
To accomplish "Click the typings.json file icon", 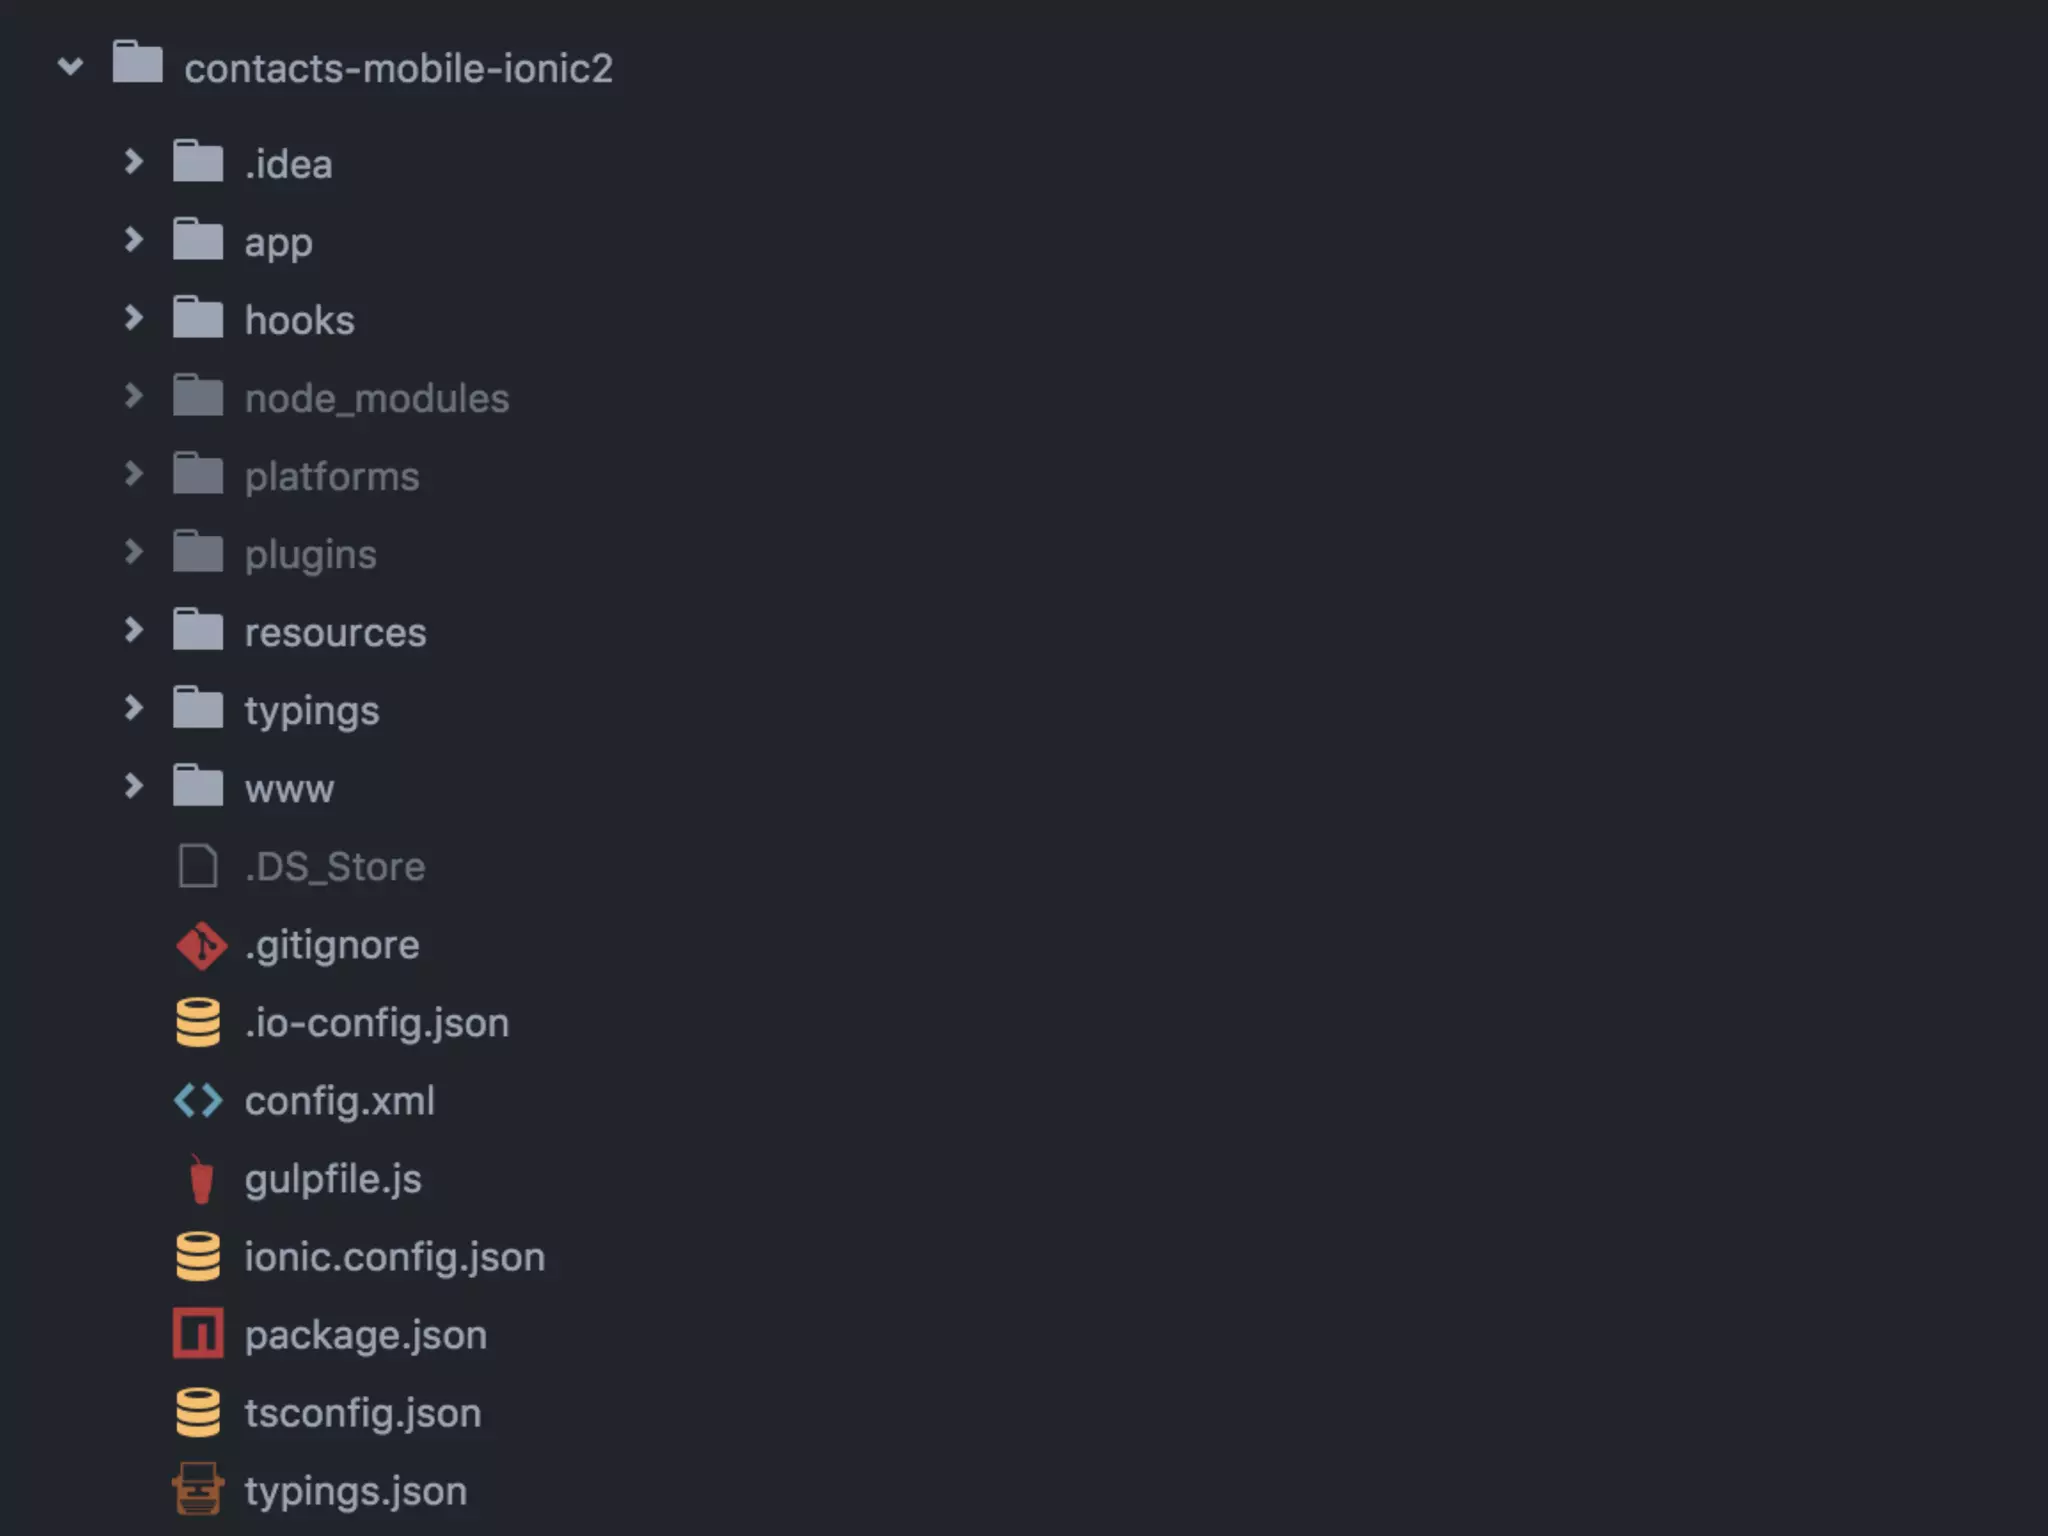I will tap(198, 1489).
